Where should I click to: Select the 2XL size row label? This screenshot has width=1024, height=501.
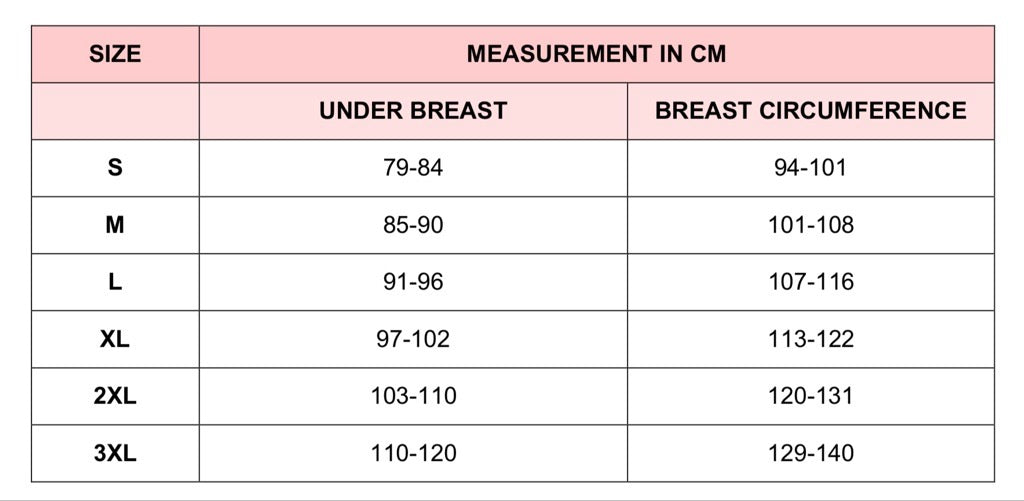coord(115,396)
